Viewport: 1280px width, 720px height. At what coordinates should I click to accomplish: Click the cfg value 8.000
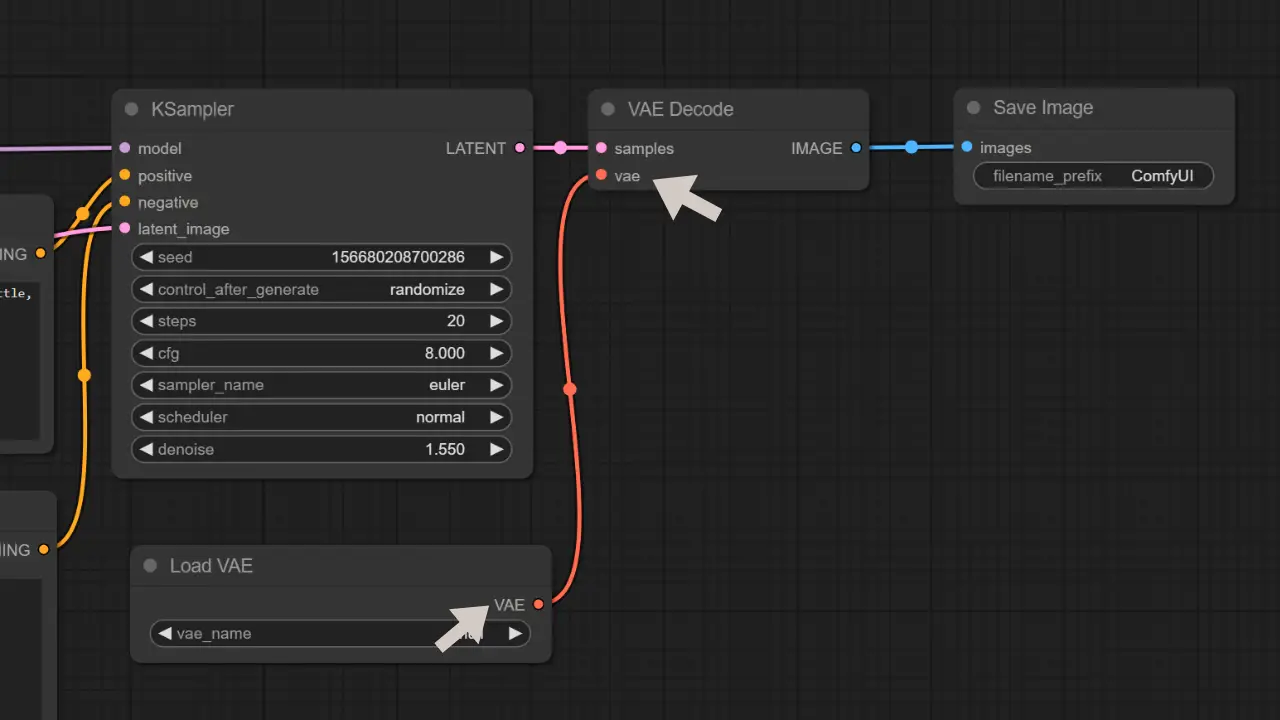click(445, 353)
